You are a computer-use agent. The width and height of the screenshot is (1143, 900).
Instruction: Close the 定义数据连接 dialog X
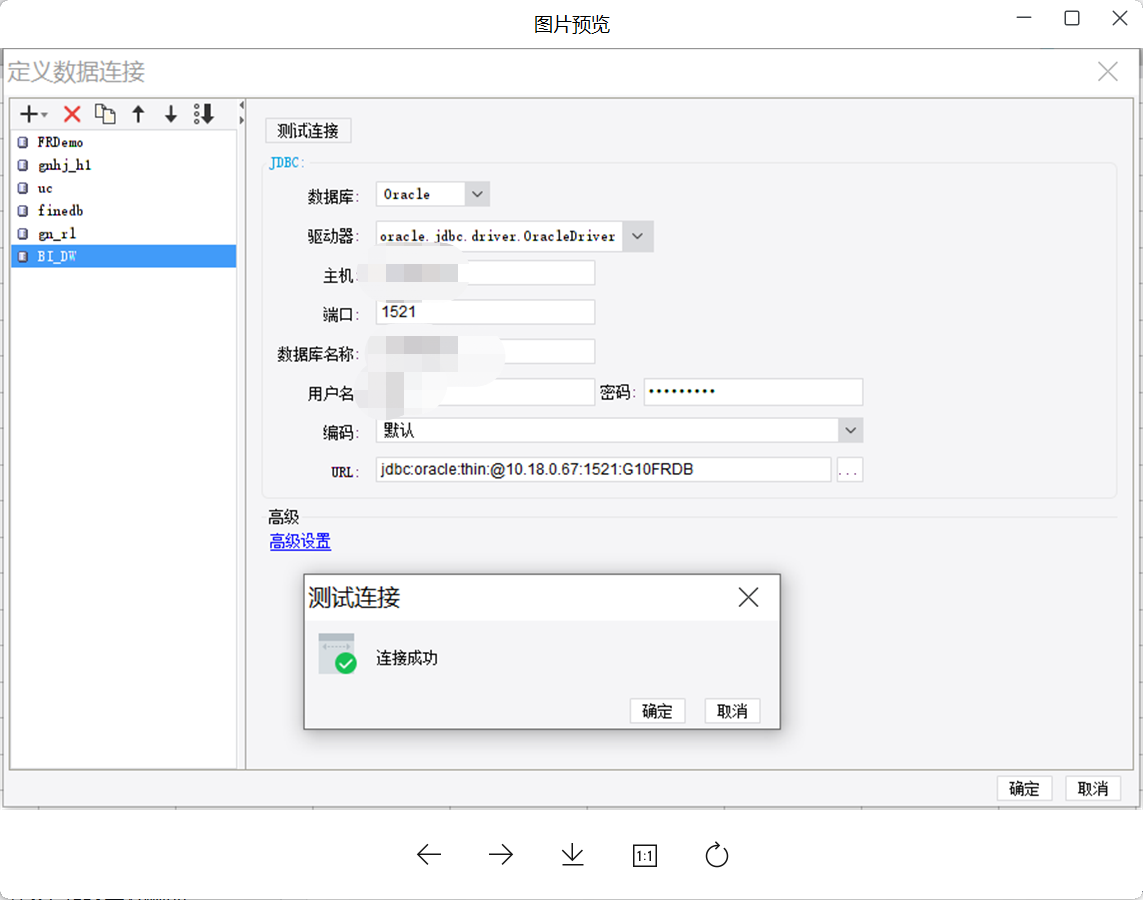pos(1108,71)
